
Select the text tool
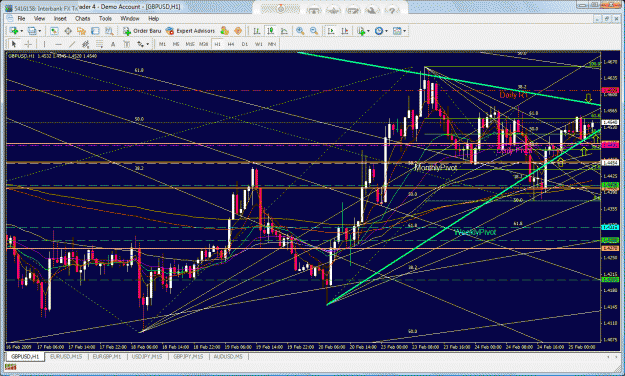pos(113,44)
